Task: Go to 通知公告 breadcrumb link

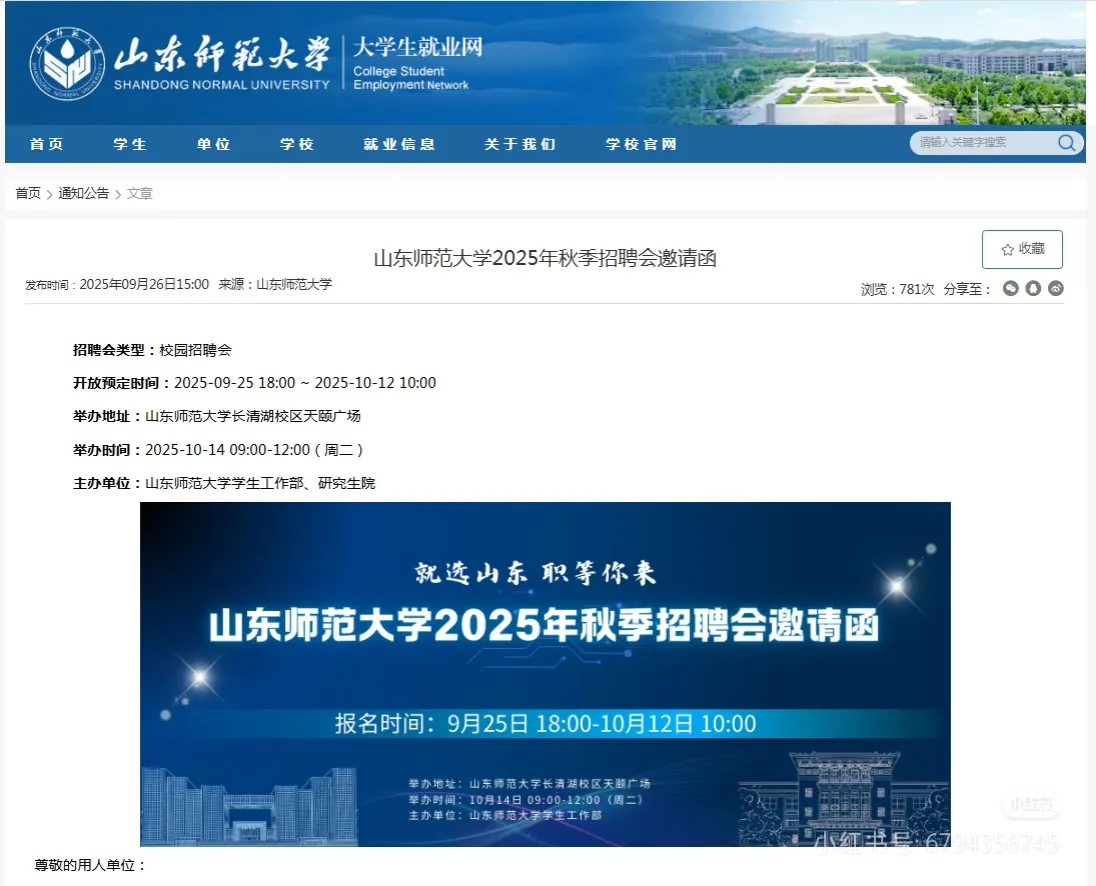Action: tap(83, 193)
